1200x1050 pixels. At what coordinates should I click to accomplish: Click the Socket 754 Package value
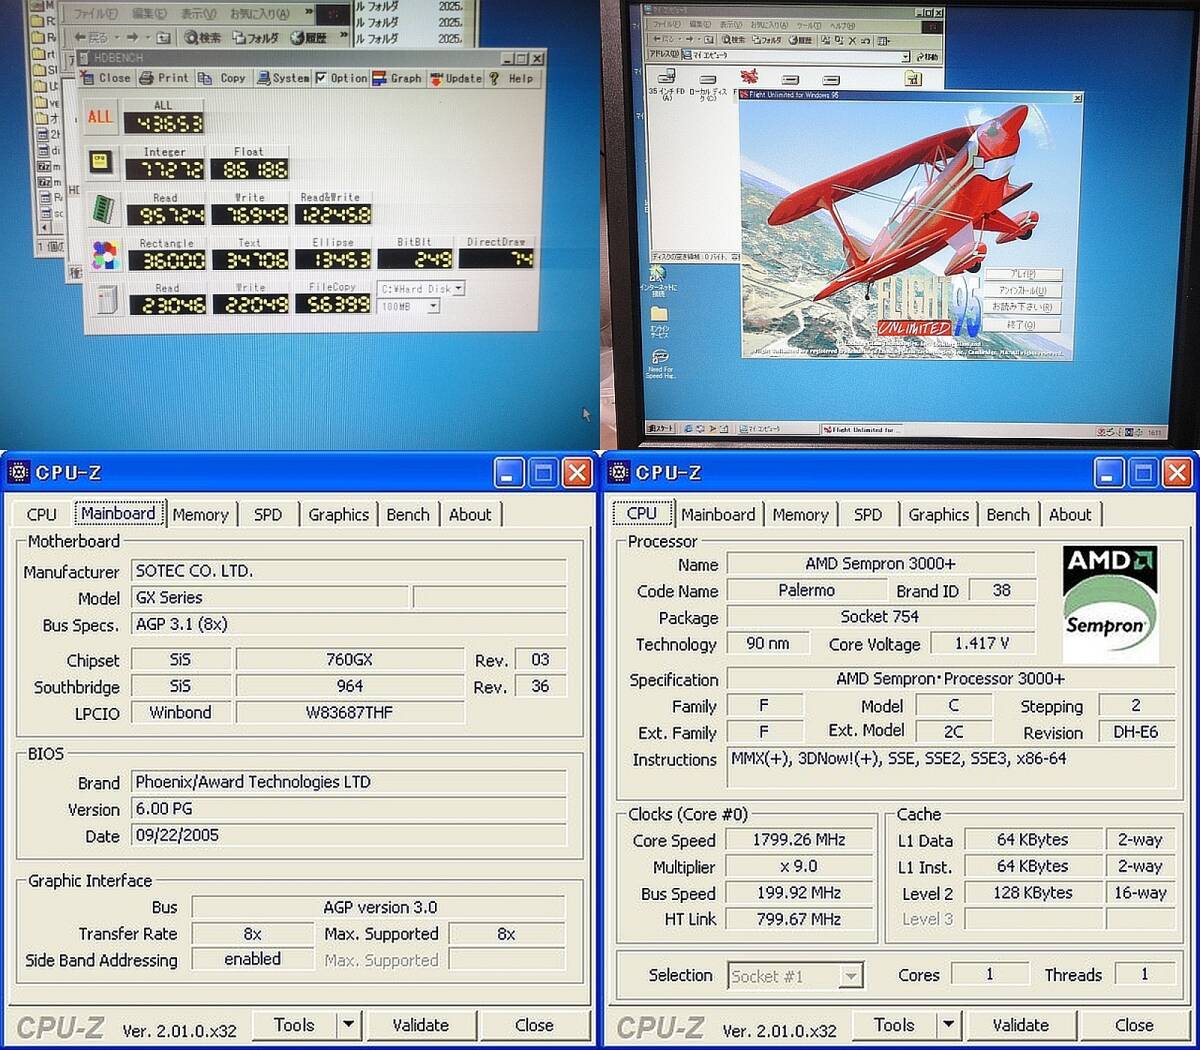(880, 616)
